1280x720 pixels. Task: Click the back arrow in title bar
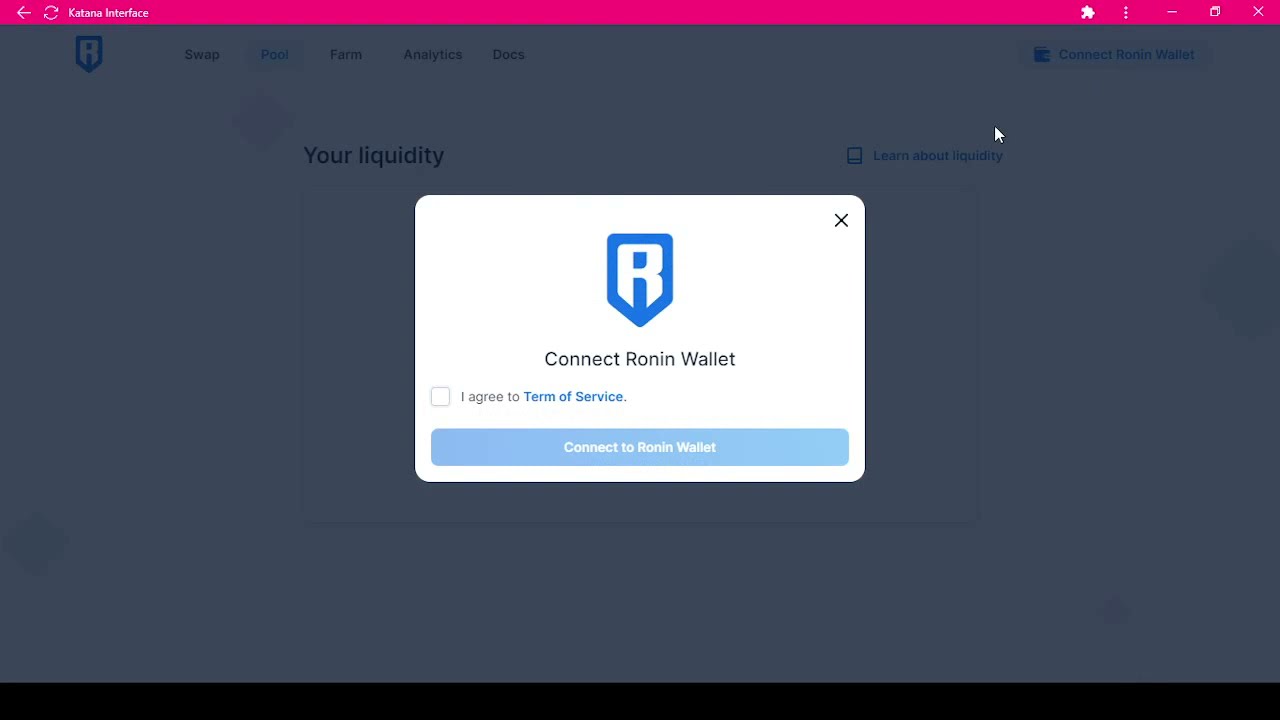(24, 13)
